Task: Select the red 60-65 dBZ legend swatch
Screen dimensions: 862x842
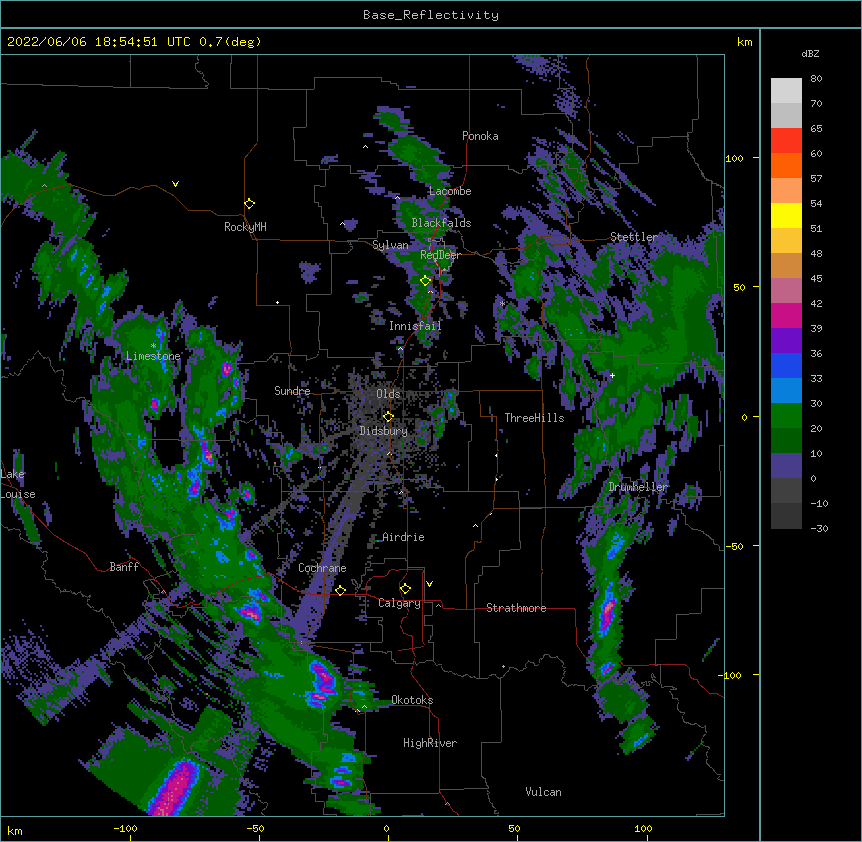Action: click(786, 141)
